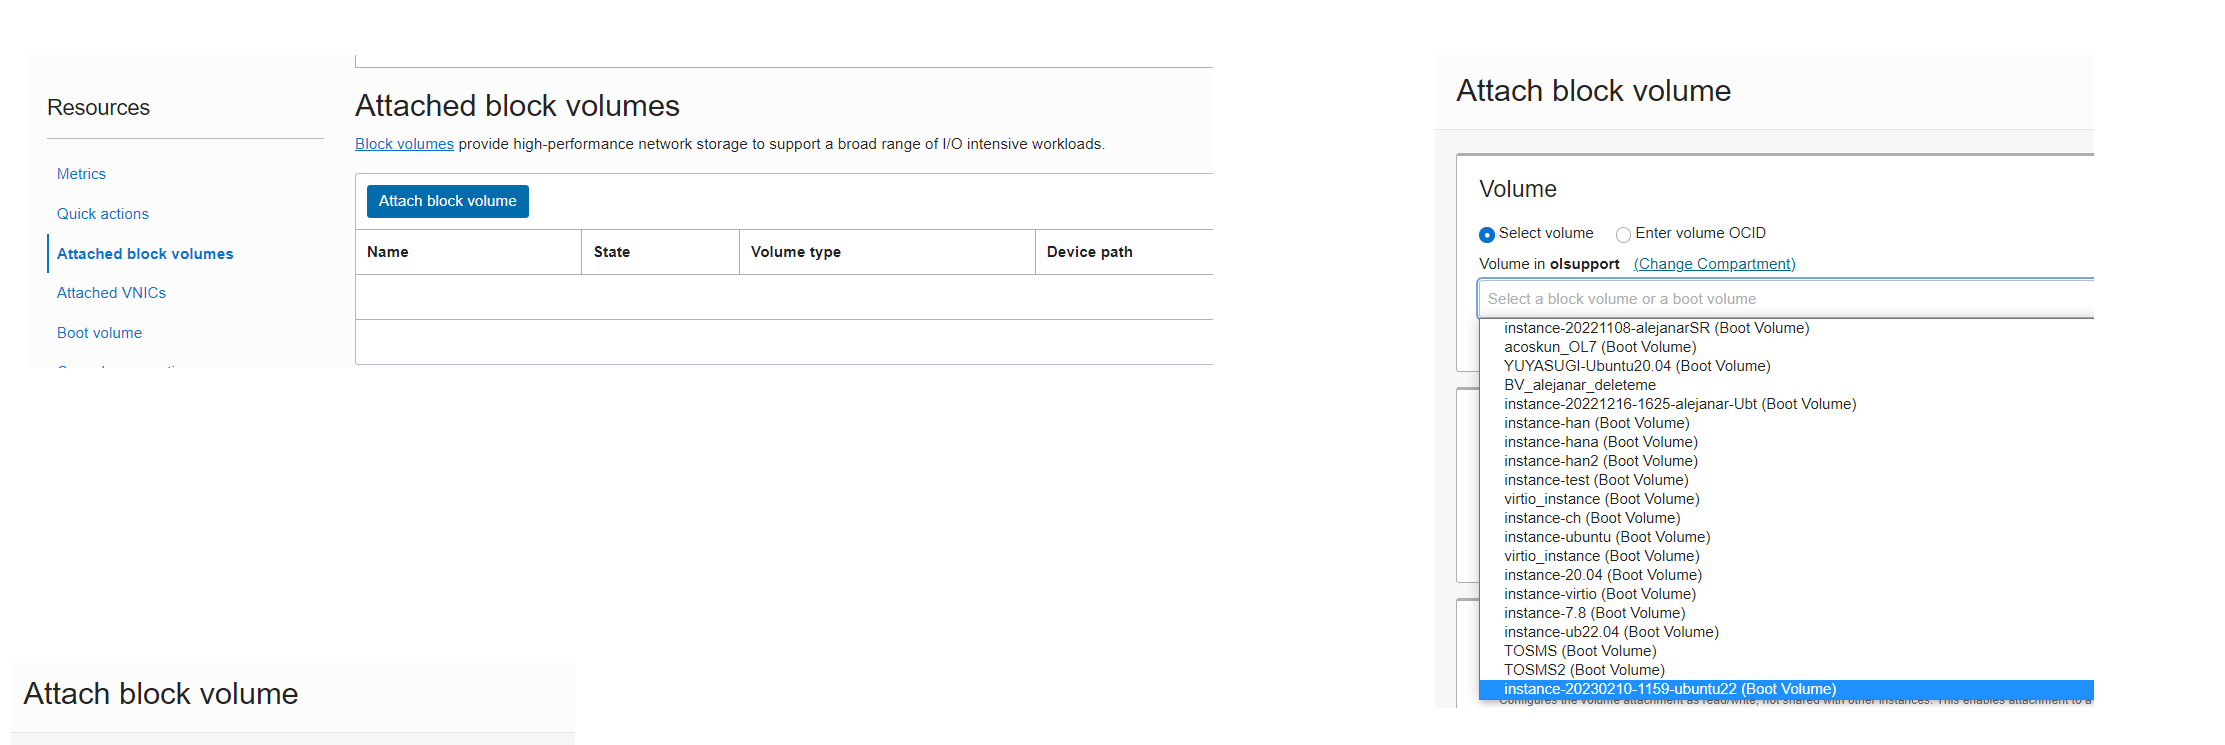Viewport: 2225px width, 745px height.
Task: Select Attached block volumes sidebar item
Action: 145,254
